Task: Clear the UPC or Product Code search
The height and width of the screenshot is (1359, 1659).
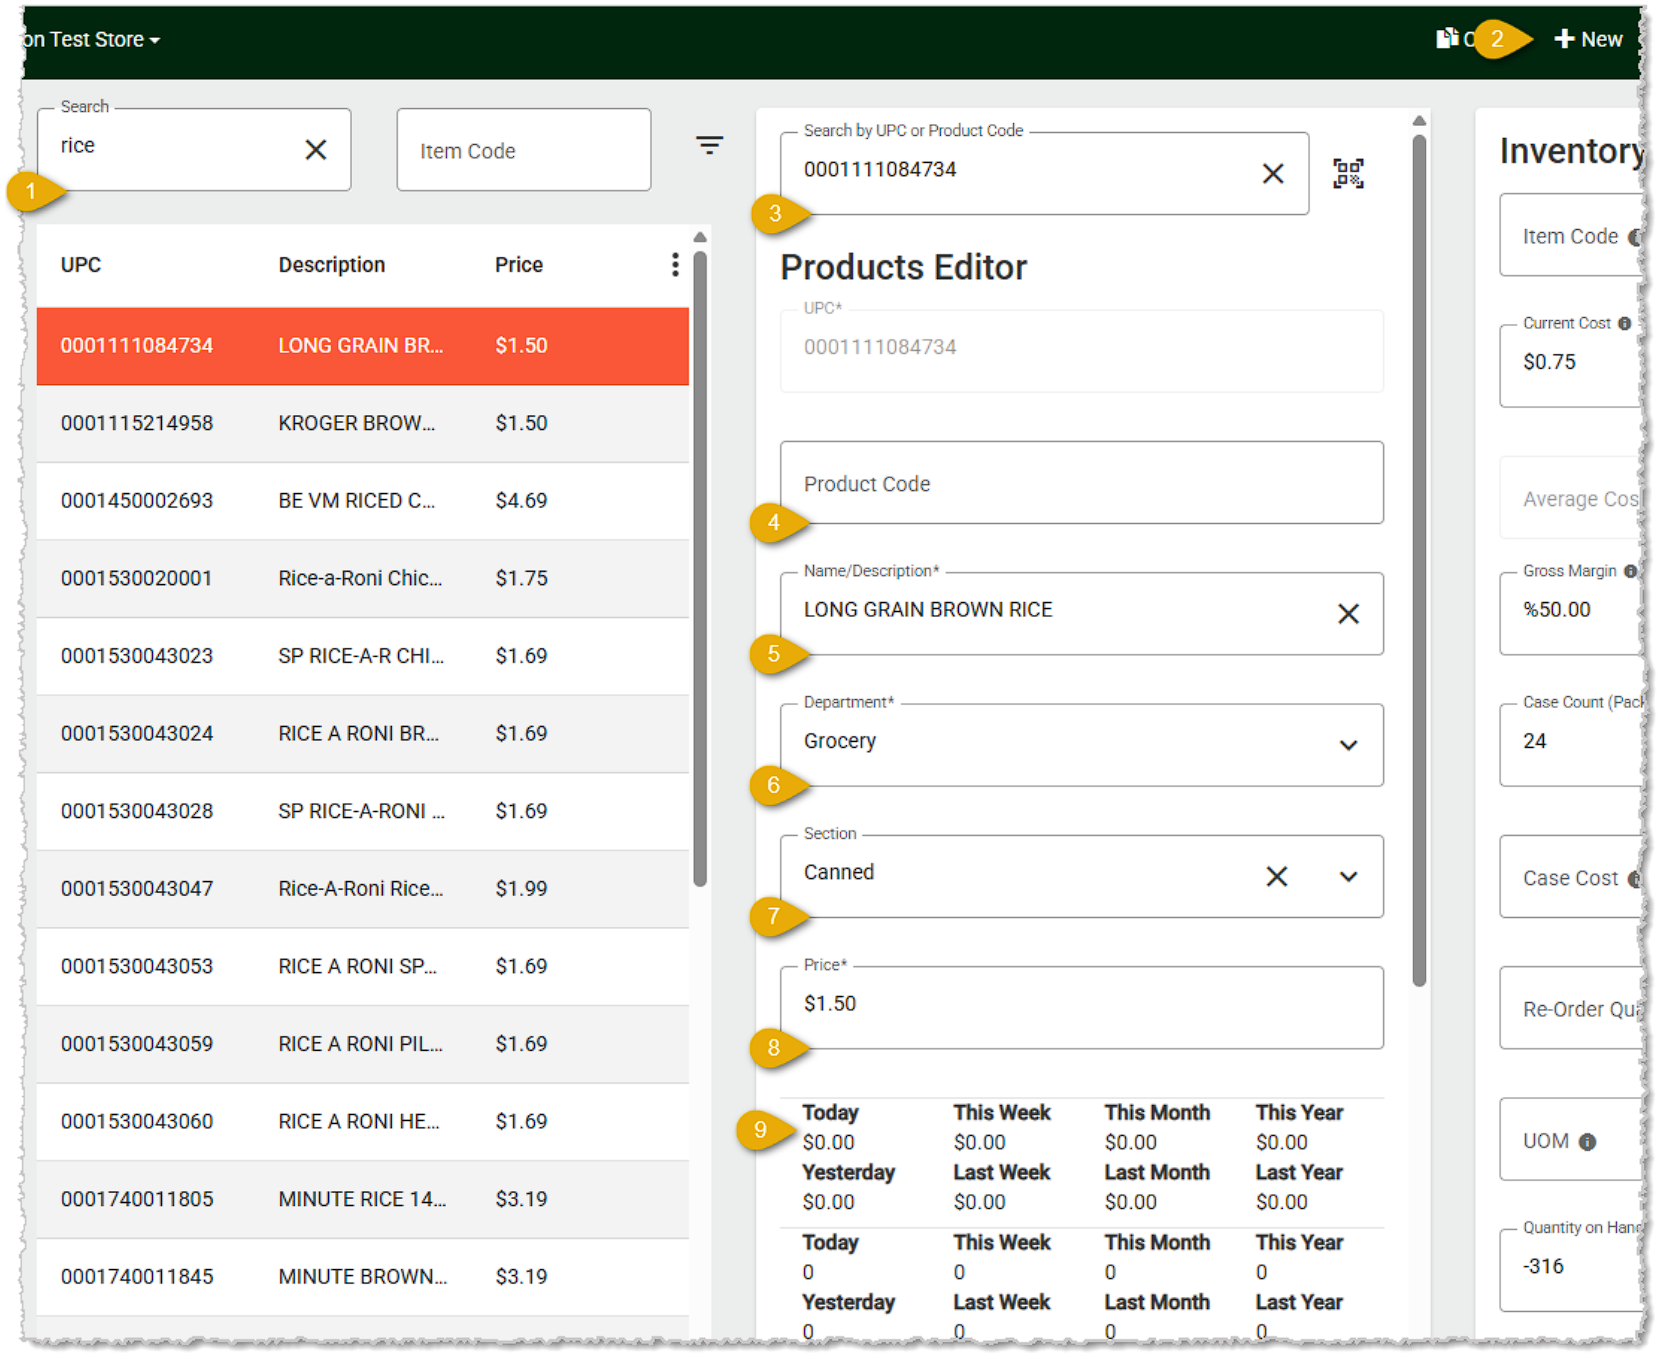Action: click(x=1273, y=174)
